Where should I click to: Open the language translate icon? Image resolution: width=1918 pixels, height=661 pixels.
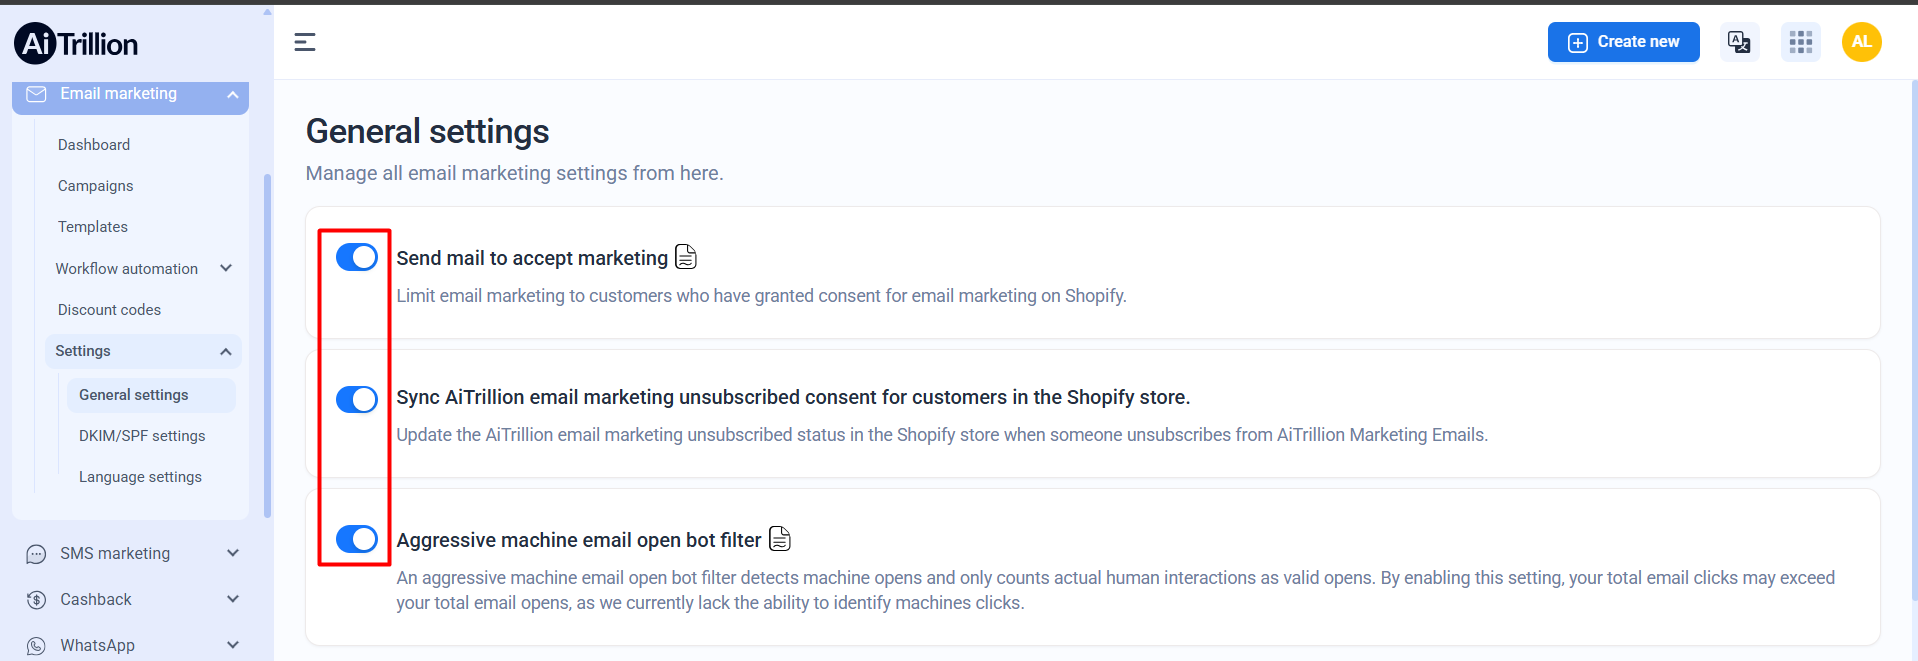point(1739,42)
